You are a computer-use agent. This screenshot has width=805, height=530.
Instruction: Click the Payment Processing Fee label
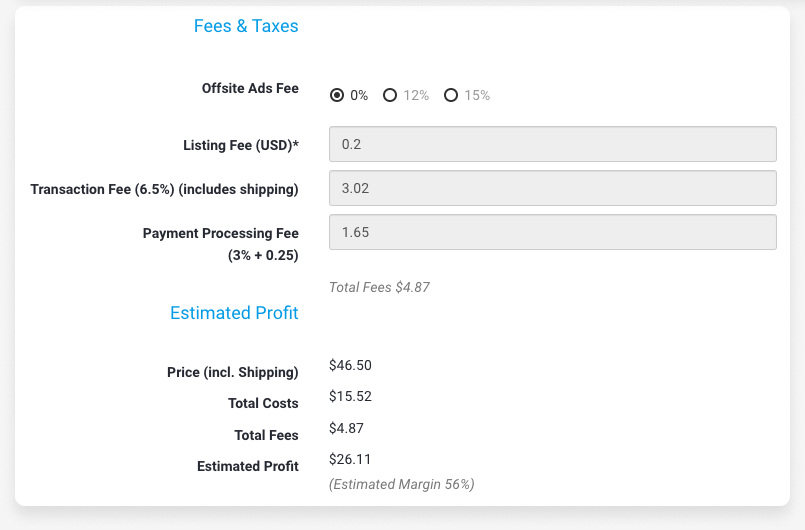(x=221, y=233)
